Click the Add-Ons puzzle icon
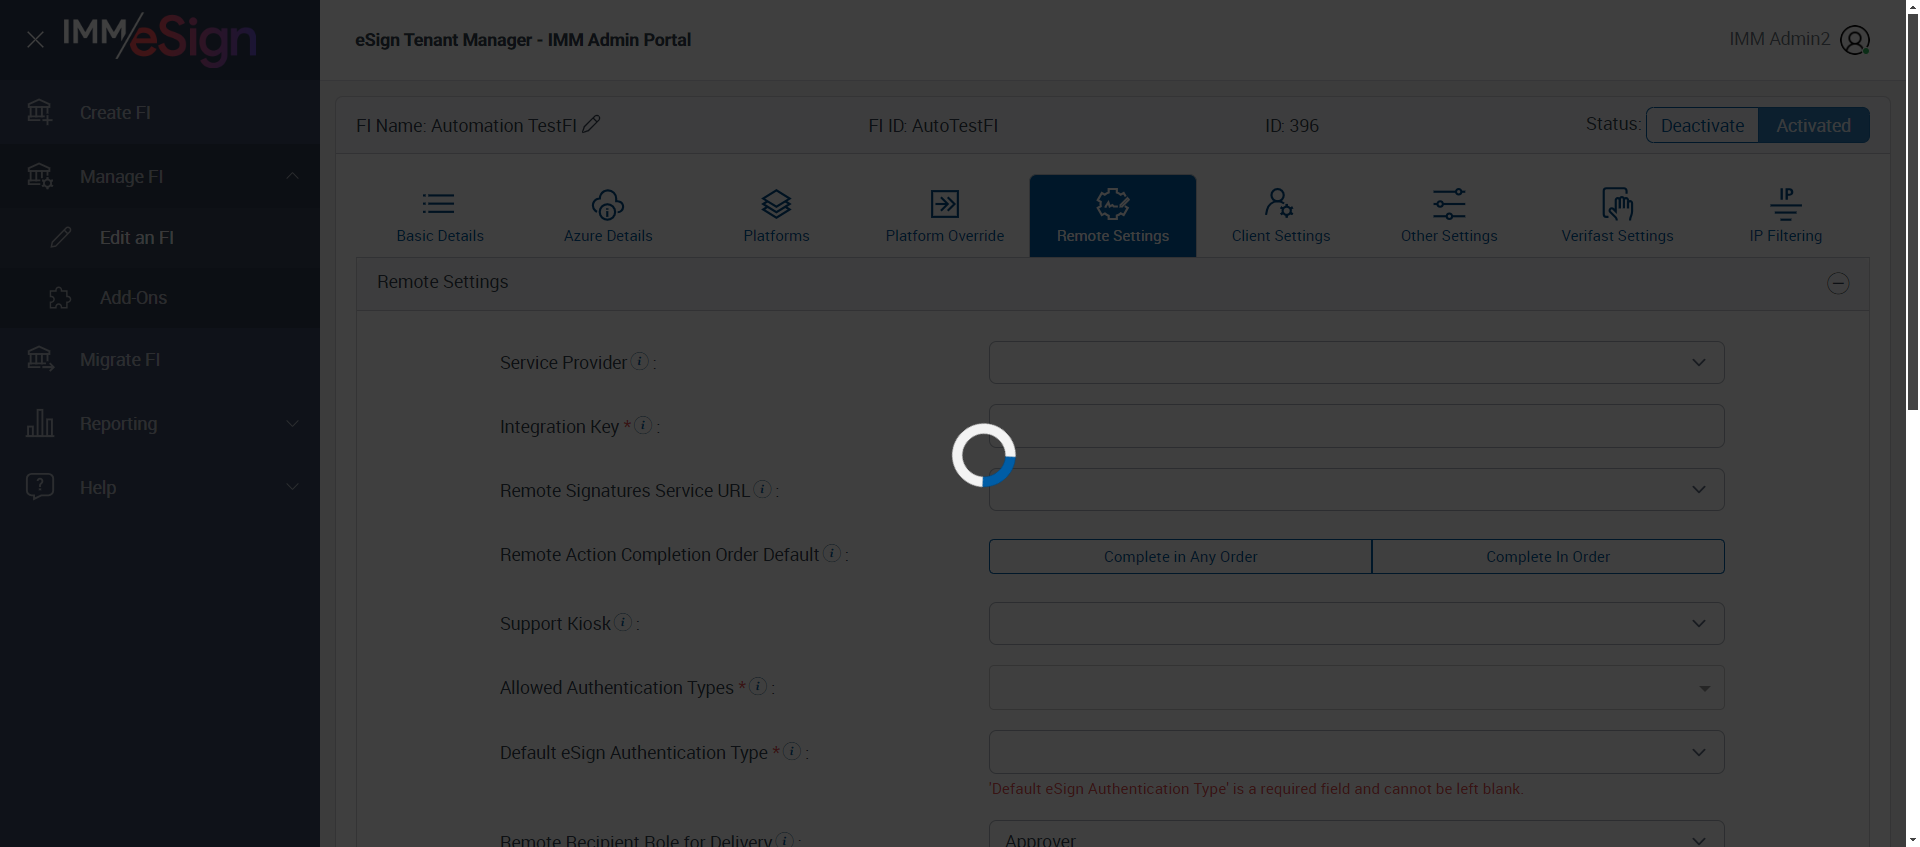Viewport: 1920px width, 847px height. click(x=60, y=298)
